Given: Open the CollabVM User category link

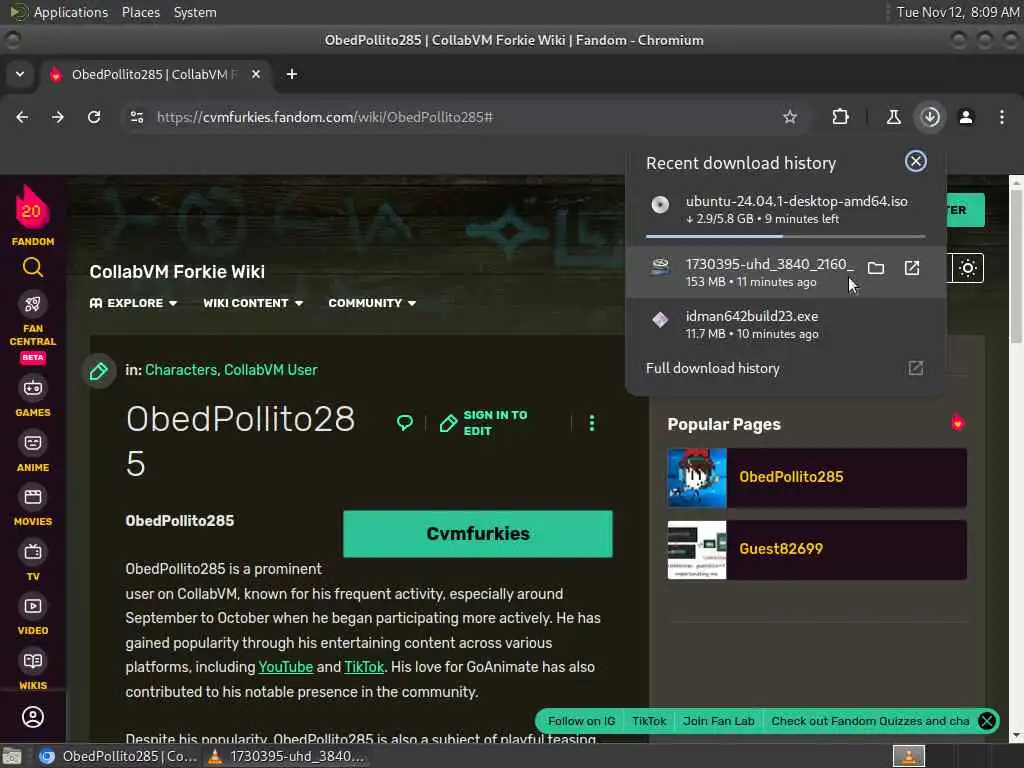Looking at the screenshot, I should [x=270, y=370].
